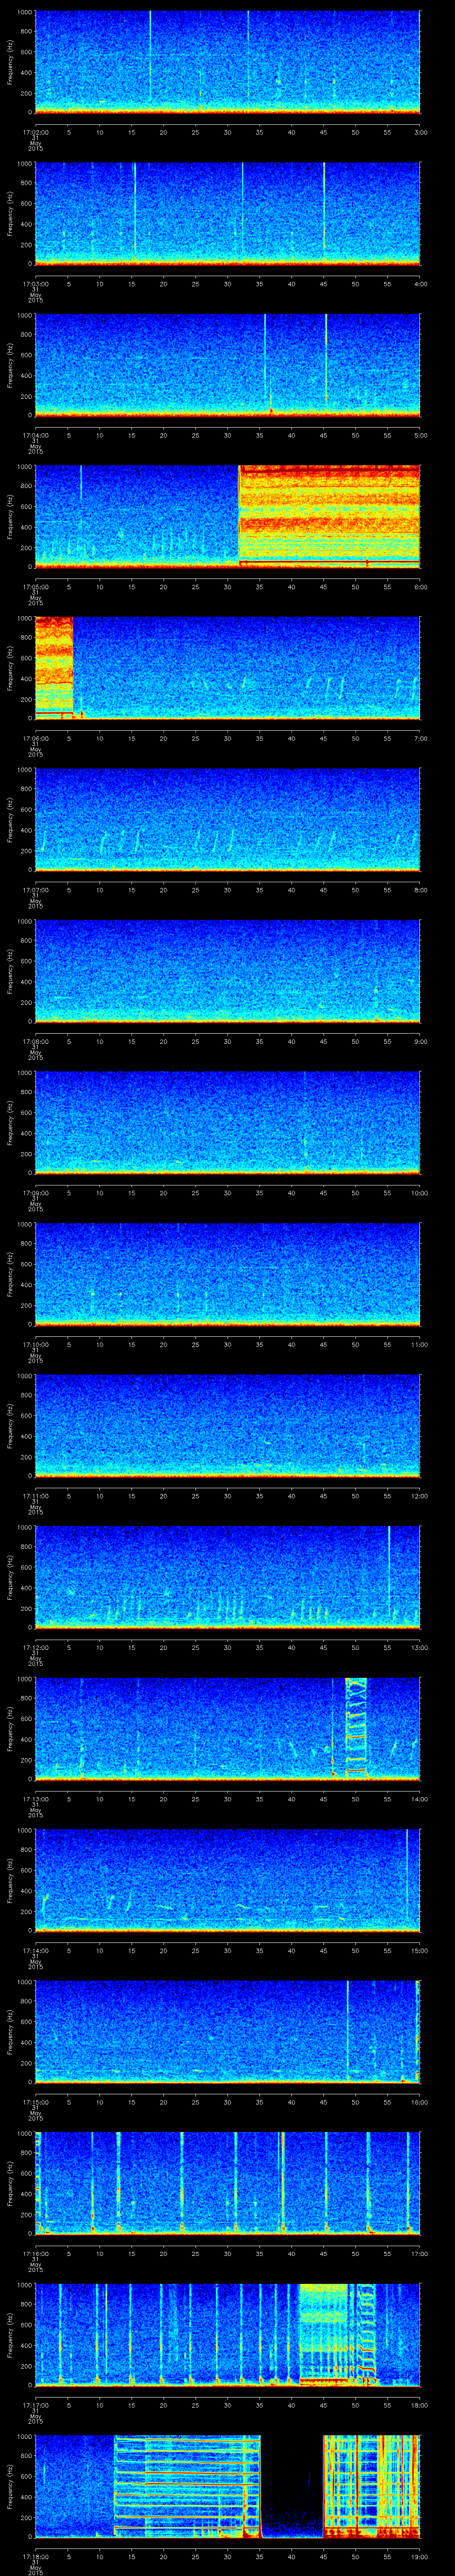Select the 17:07:00 spectrogram panel
Screen dimensions: 455x2576
click(x=227, y=819)
